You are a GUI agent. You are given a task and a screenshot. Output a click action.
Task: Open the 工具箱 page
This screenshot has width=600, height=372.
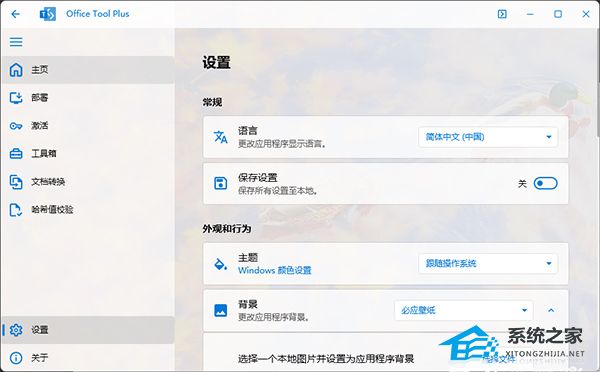(x=88, y=153)
